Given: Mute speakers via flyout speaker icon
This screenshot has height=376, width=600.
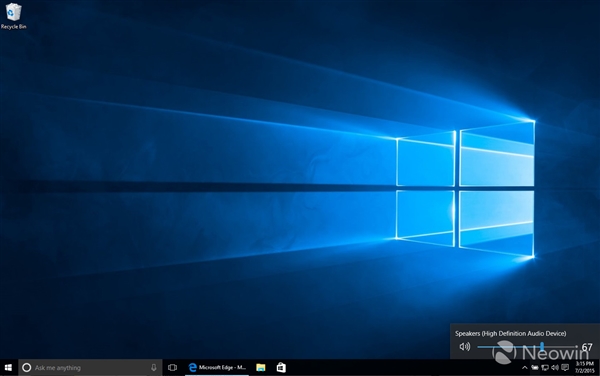Looking at the screenshot, I should pyautogui.click(x=465, y=347).
